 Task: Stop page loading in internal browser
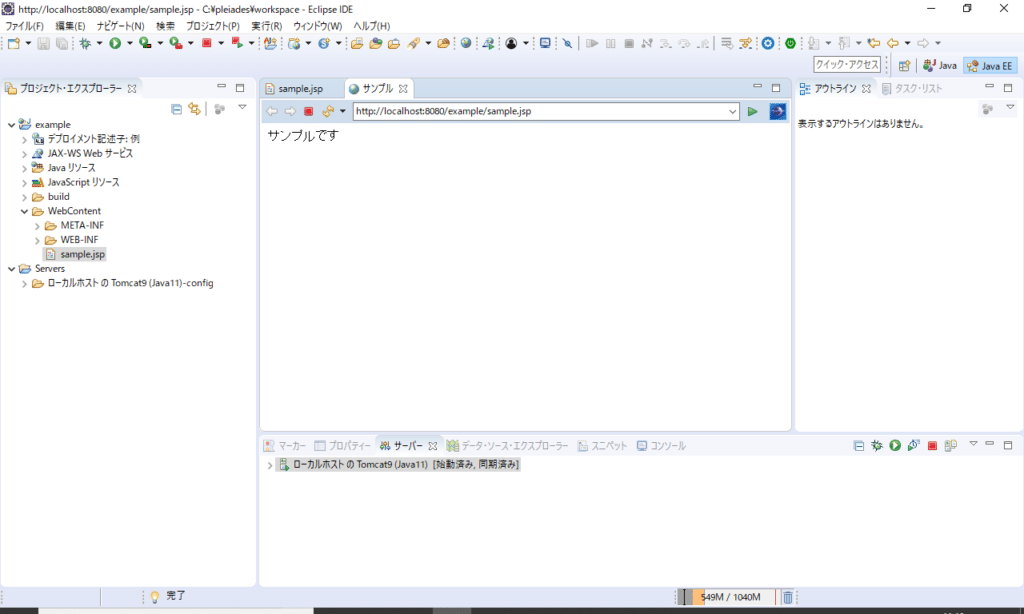tap(309, 111)
